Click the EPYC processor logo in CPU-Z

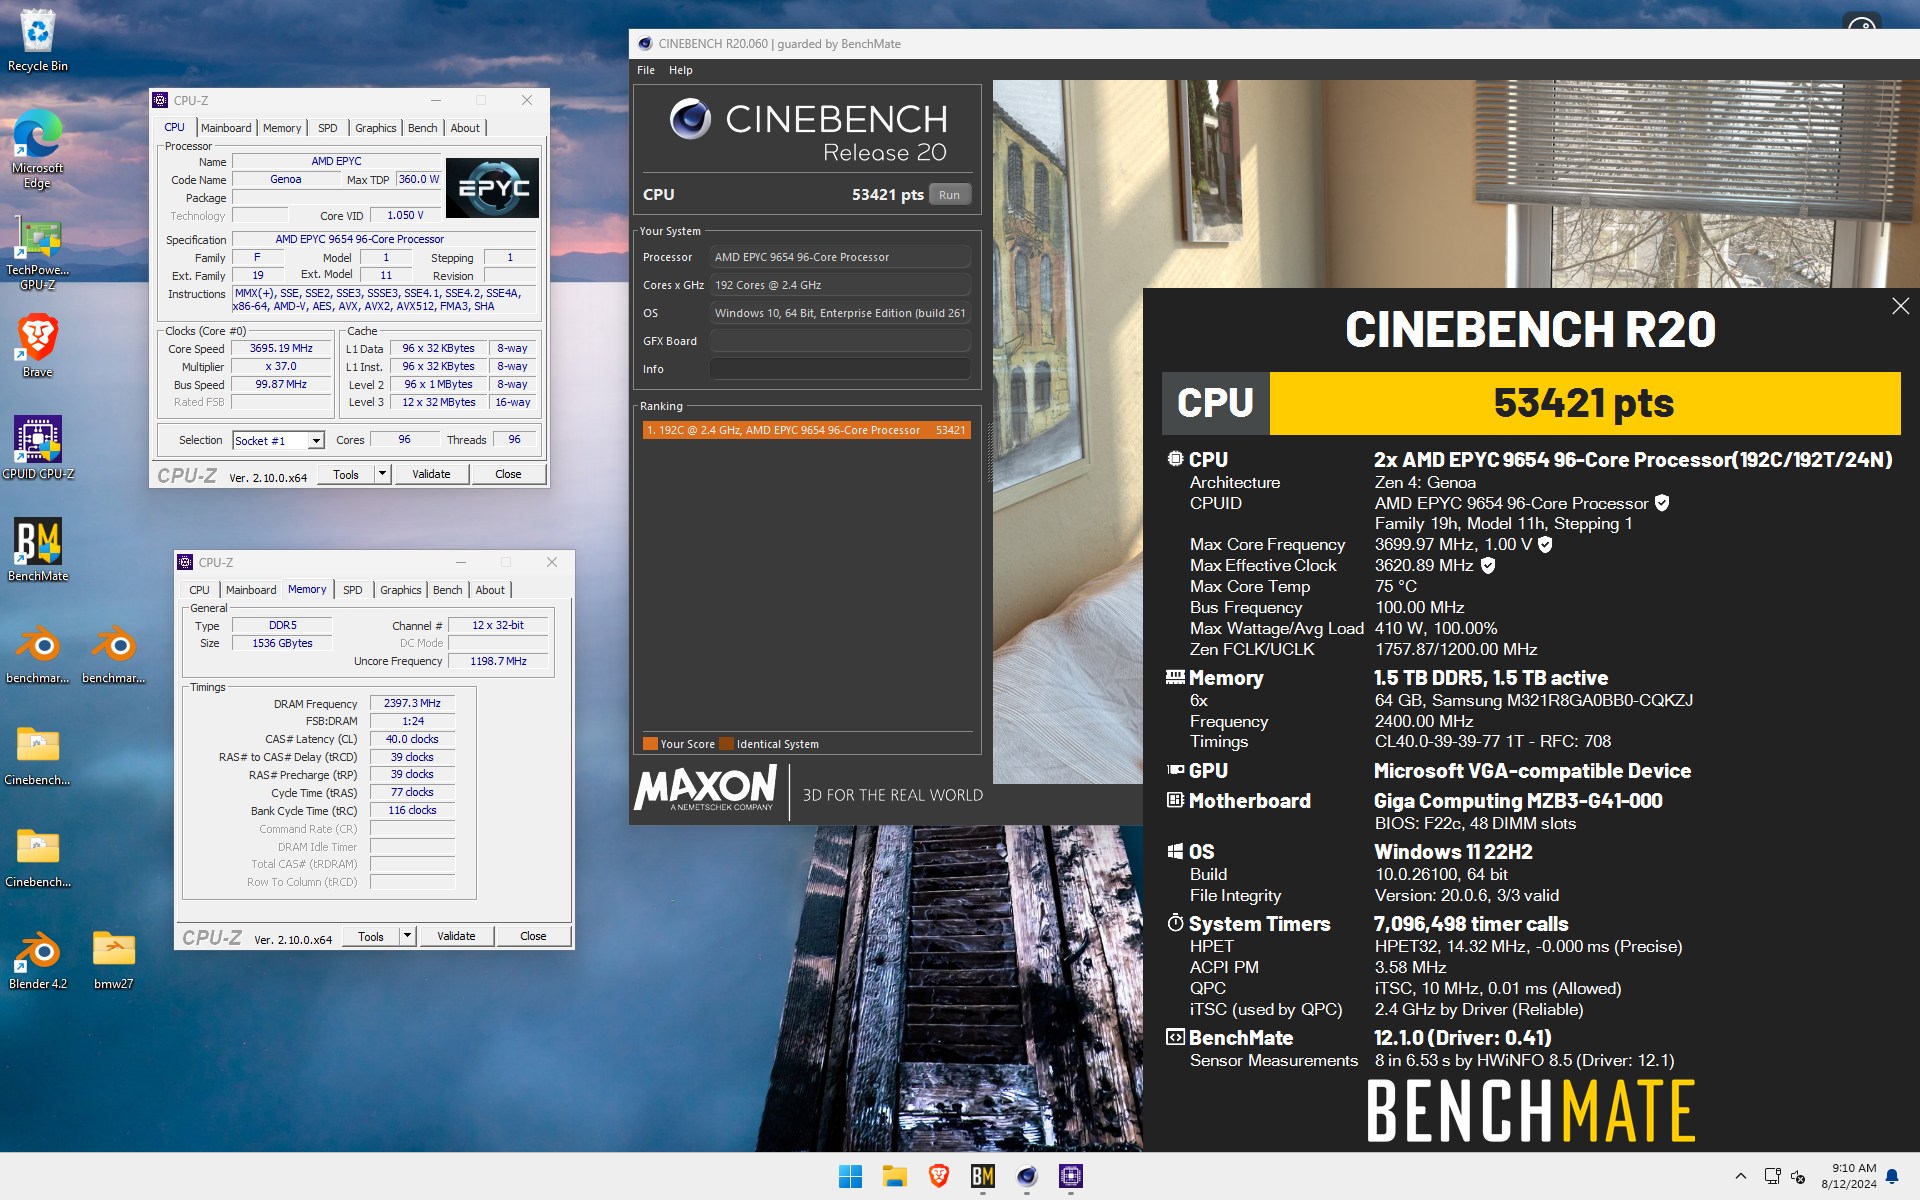click(492, 188)
